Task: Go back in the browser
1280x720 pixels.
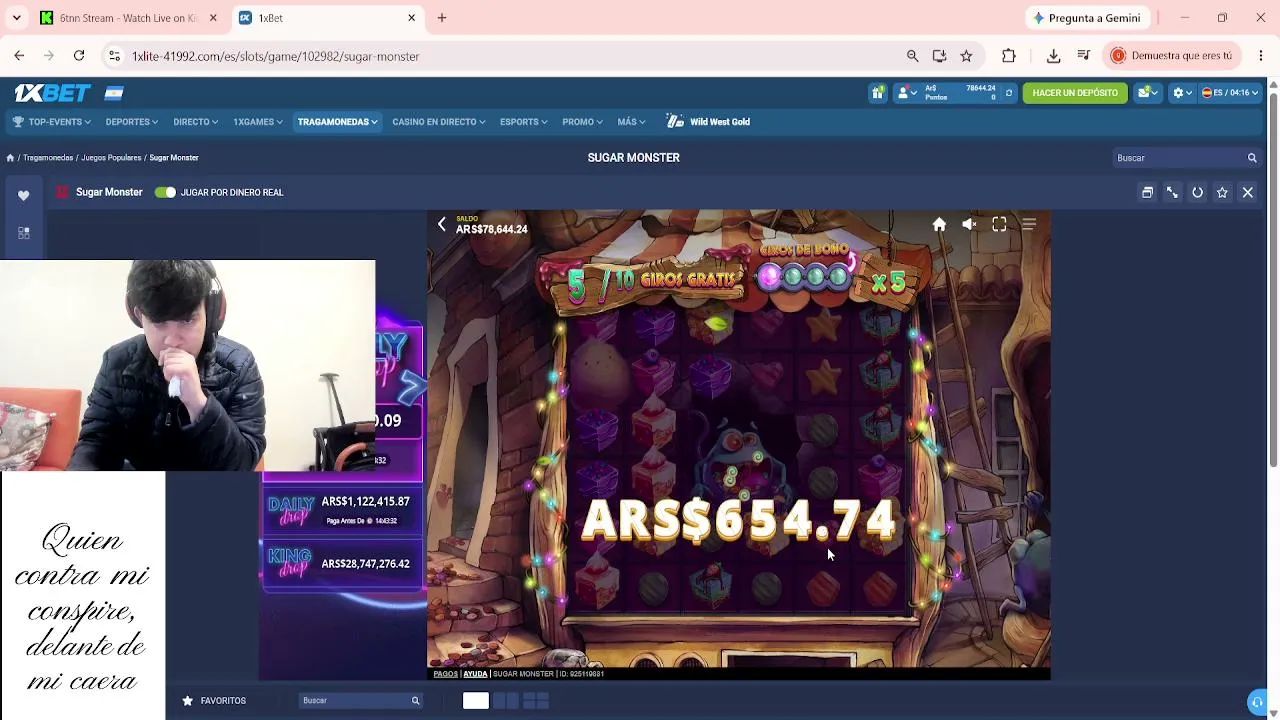Action: pos(19,56)
